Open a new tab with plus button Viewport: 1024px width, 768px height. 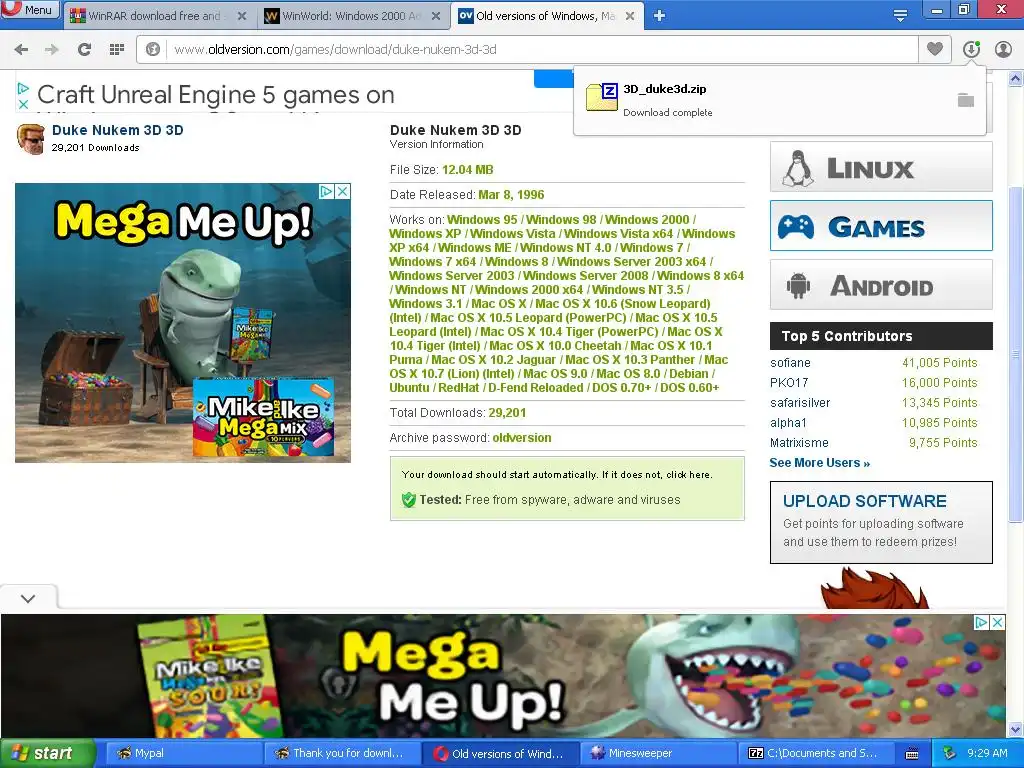pyautogui.click(x=660, y=16)
